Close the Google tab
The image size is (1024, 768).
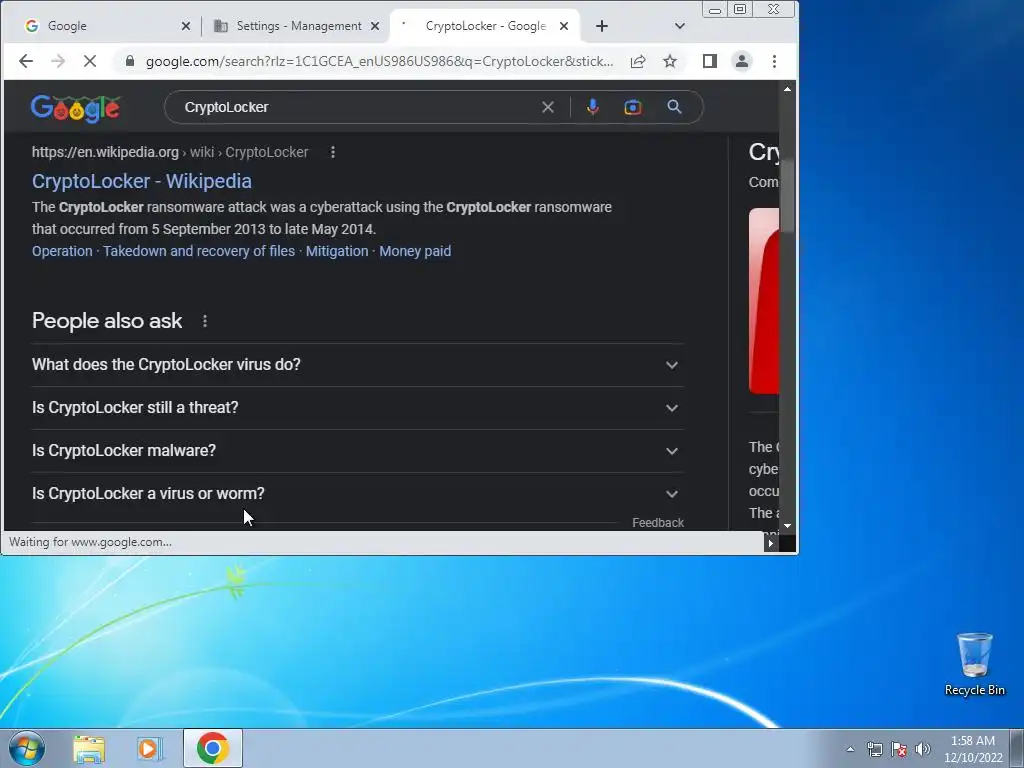tap(185, 26)
